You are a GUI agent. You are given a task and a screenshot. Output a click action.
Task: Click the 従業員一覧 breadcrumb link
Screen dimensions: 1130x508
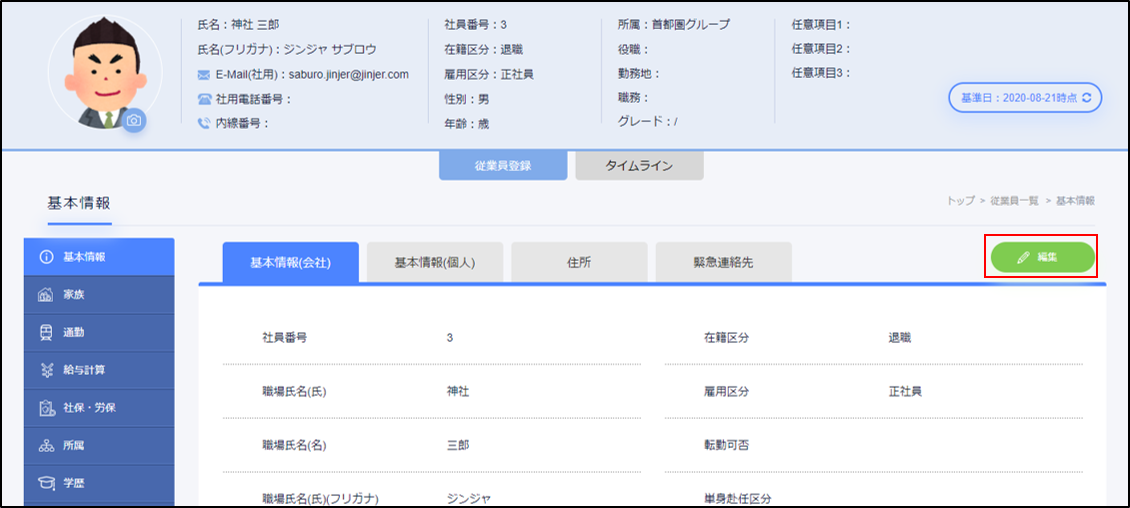1017,201
